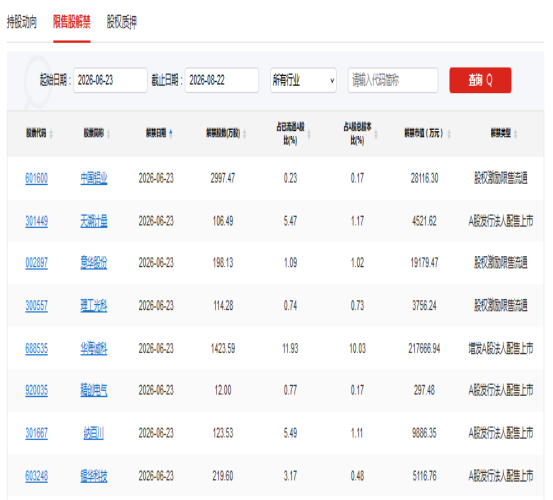
Task: Sort by 占A股总股本比(%) sort icon
Action: 376,134
